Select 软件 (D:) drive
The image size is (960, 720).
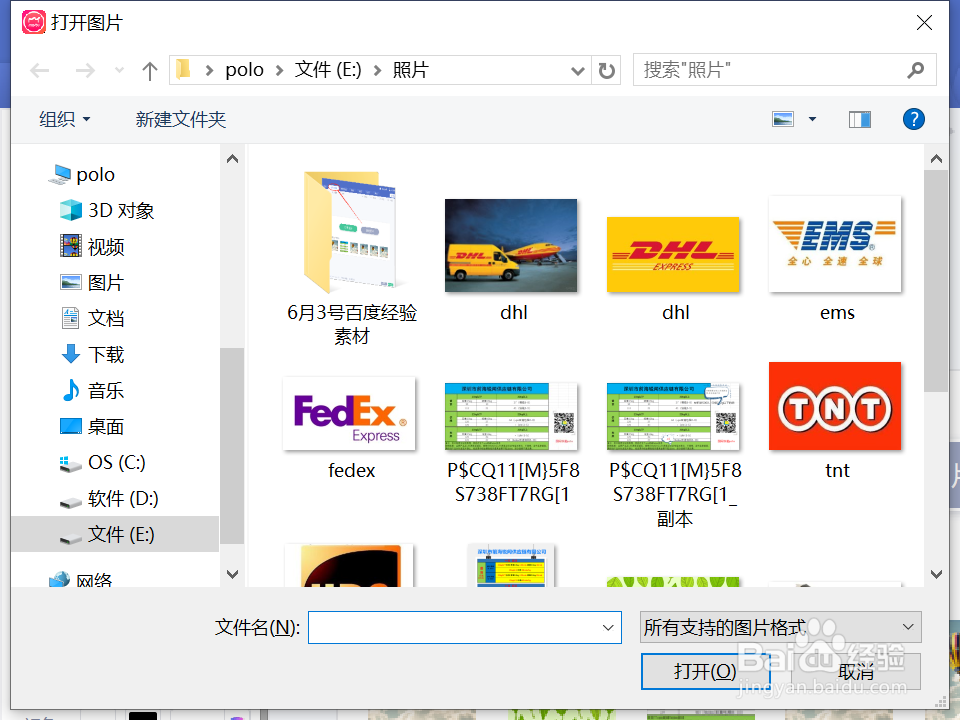click(110, 498)
